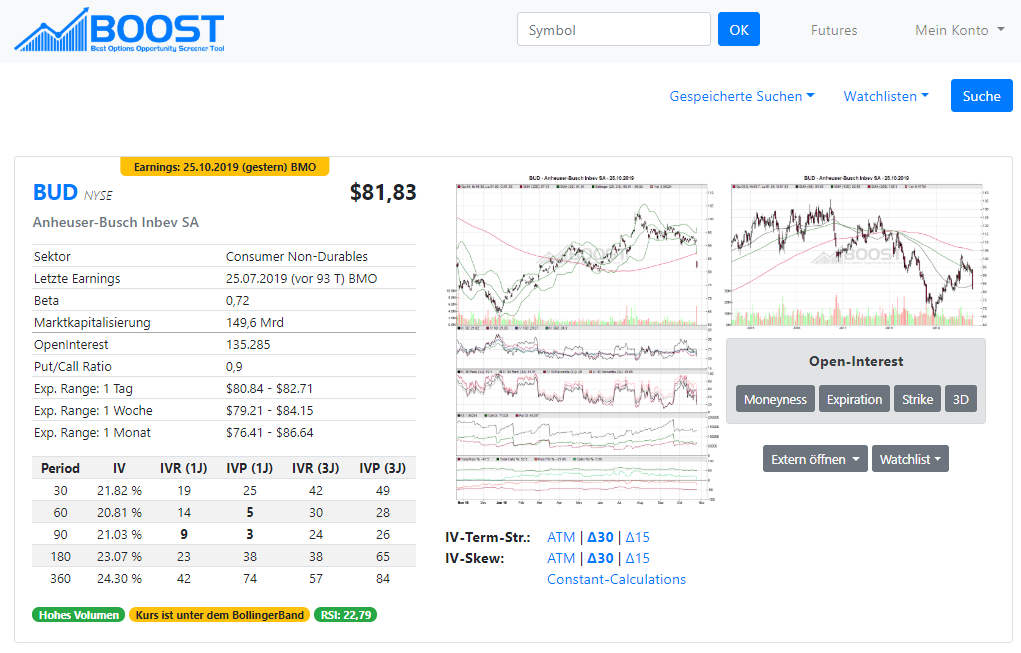Open IV-Skew ATM link
This screenshot has height=653, width=1021.
pos(561,558)
